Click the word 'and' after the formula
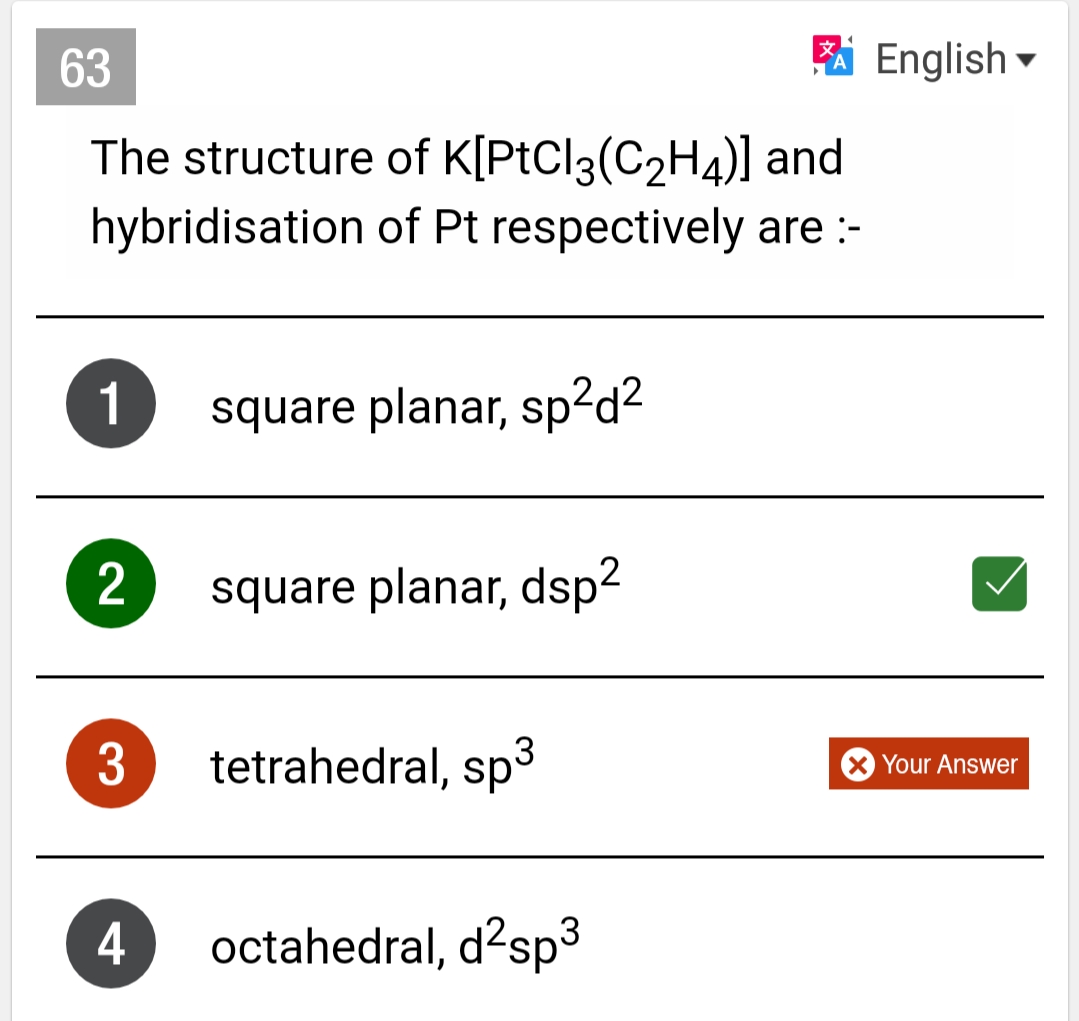Viewport: 1079px width, 1021px height. 804,158
